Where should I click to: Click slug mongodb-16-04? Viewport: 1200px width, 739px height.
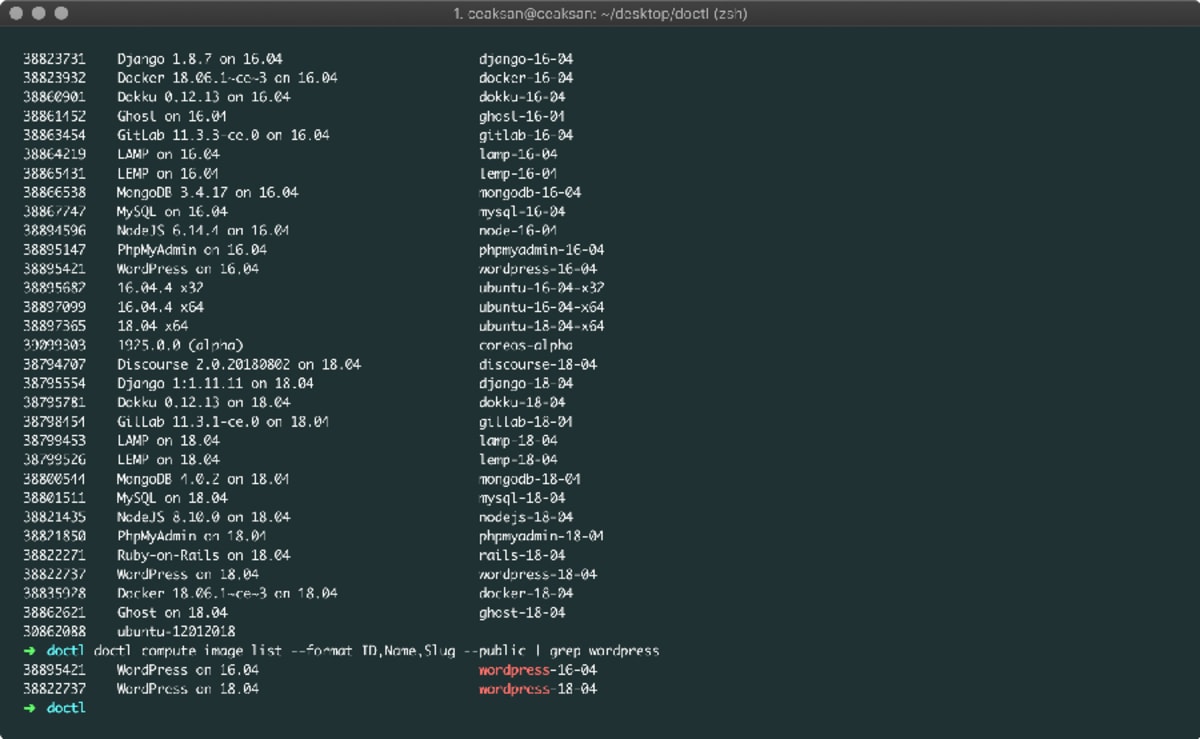point(530,192)
